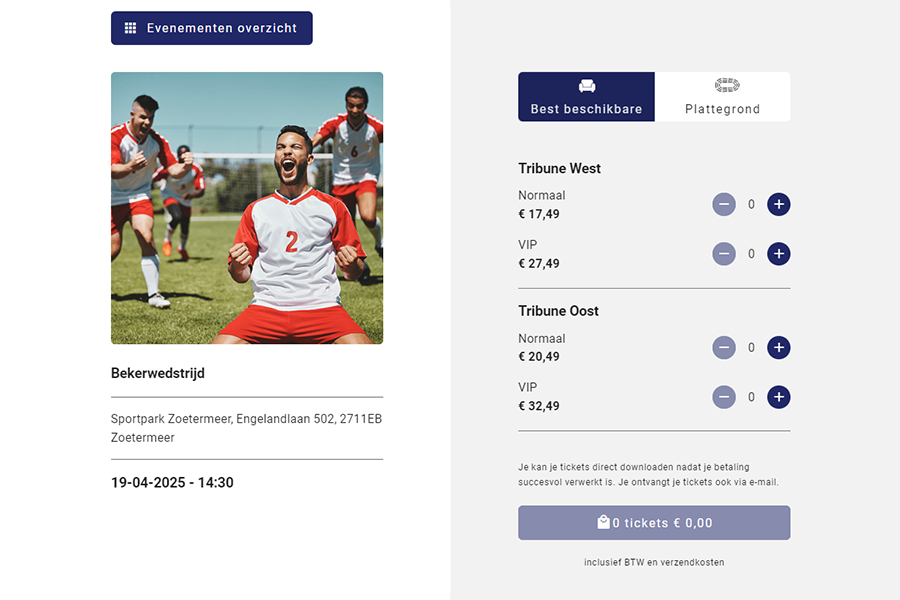Add one Tribune West VIP ticket

pyautogui.click(x=778, y=254)
